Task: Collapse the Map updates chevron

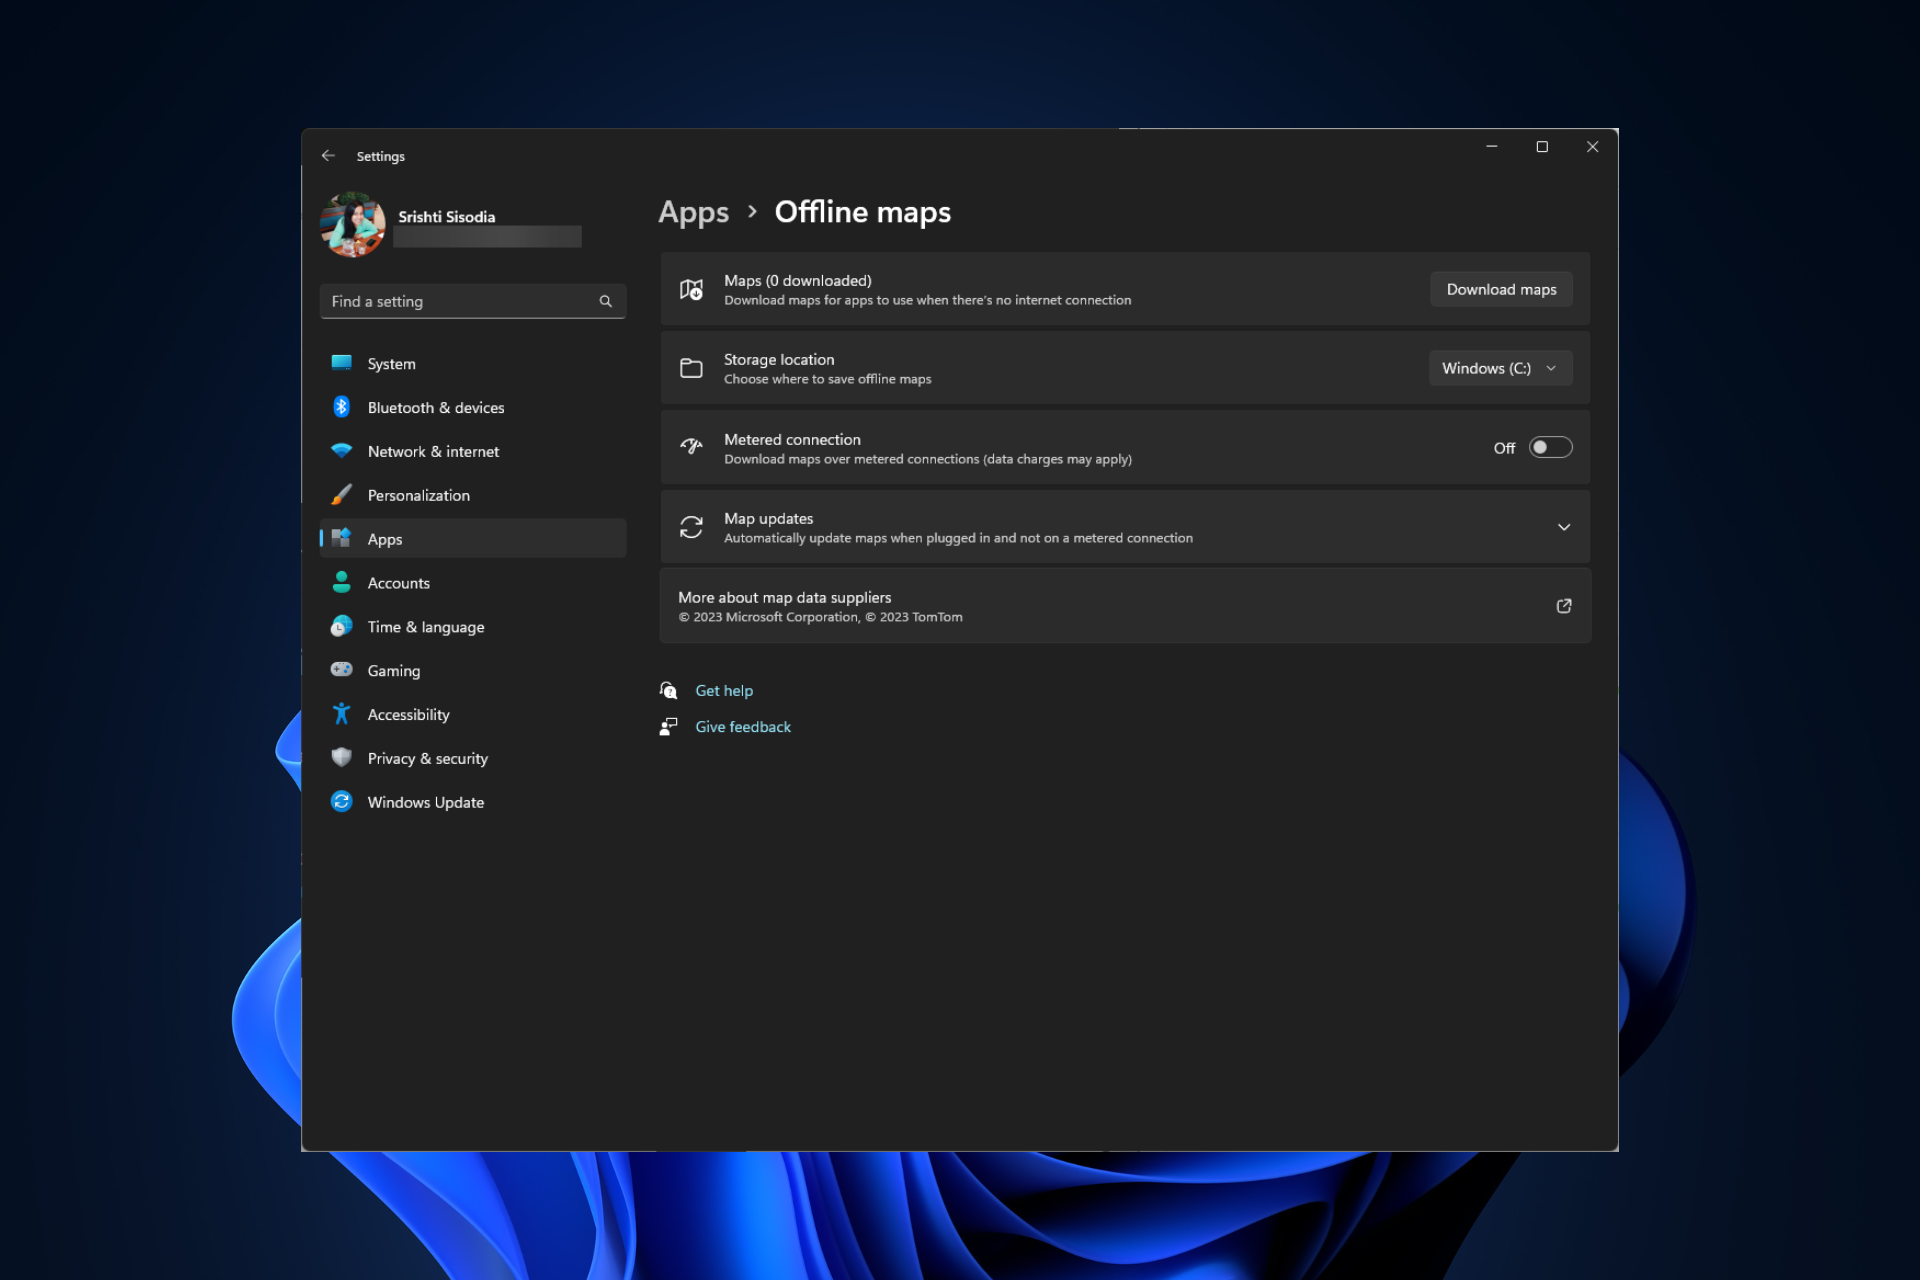Action: point(1564,527)
